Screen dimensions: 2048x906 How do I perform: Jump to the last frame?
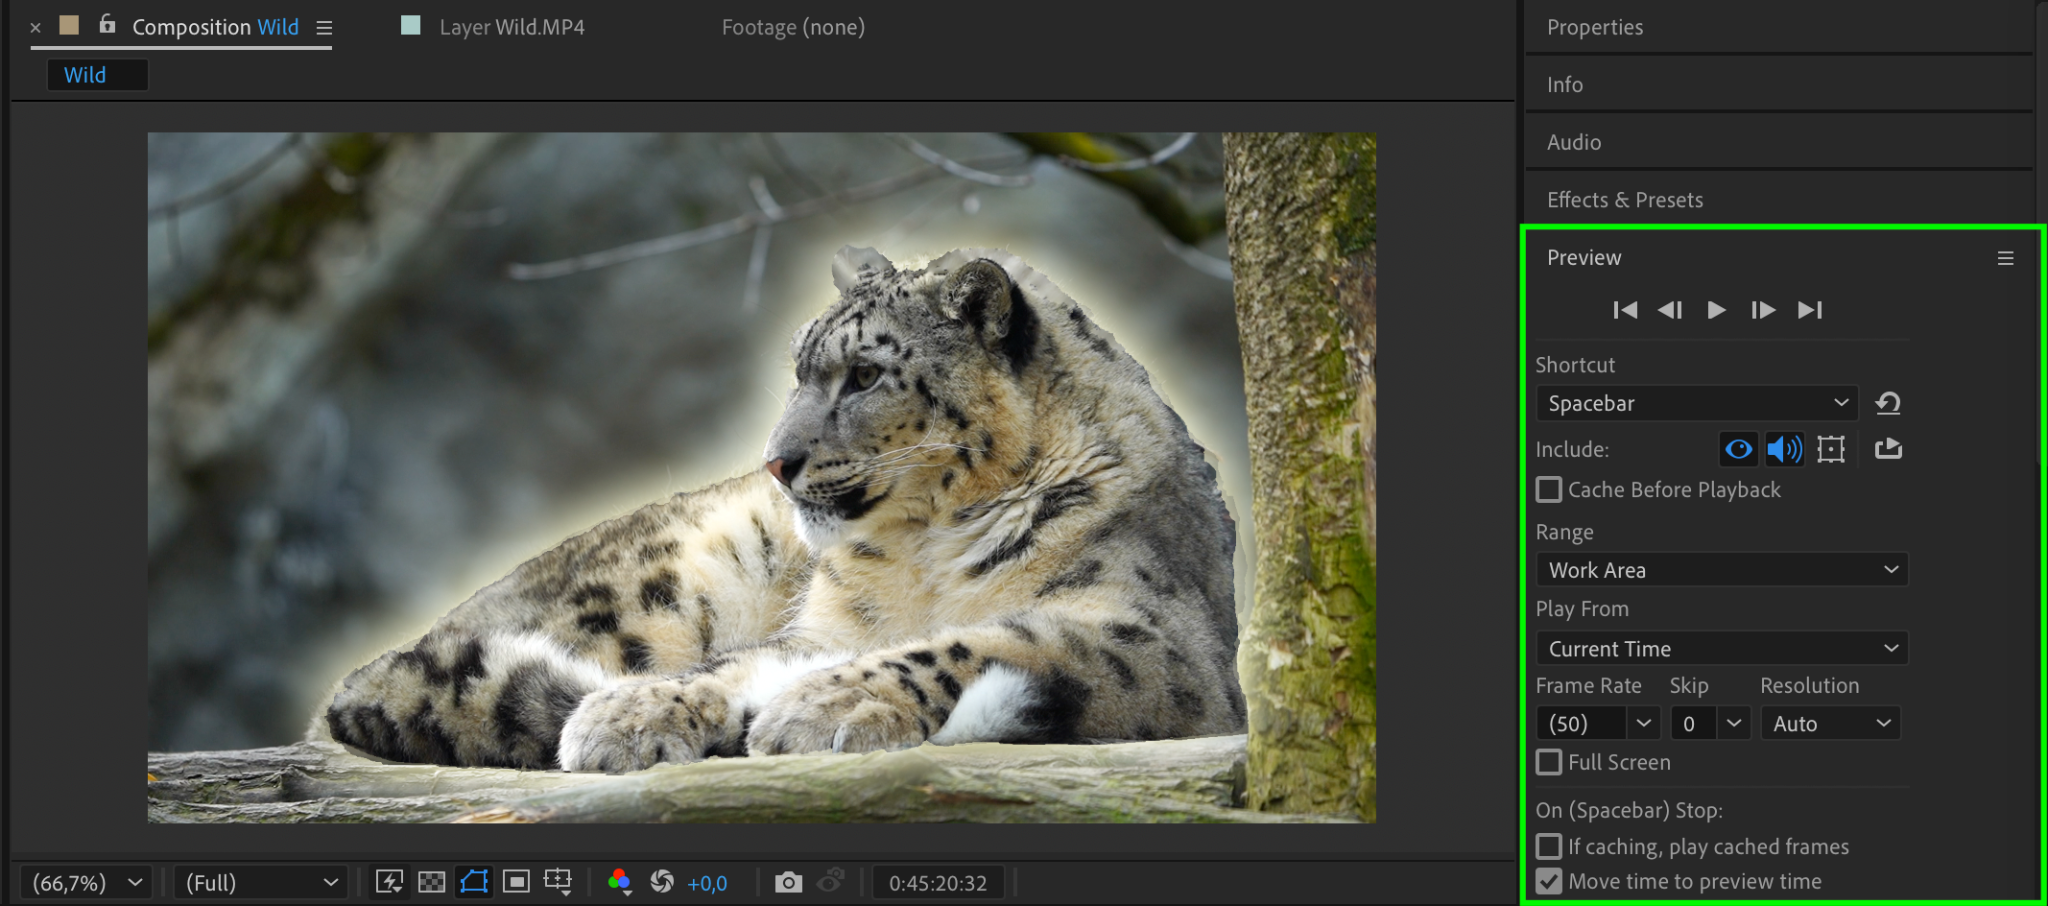click(x=1810, y=310)
